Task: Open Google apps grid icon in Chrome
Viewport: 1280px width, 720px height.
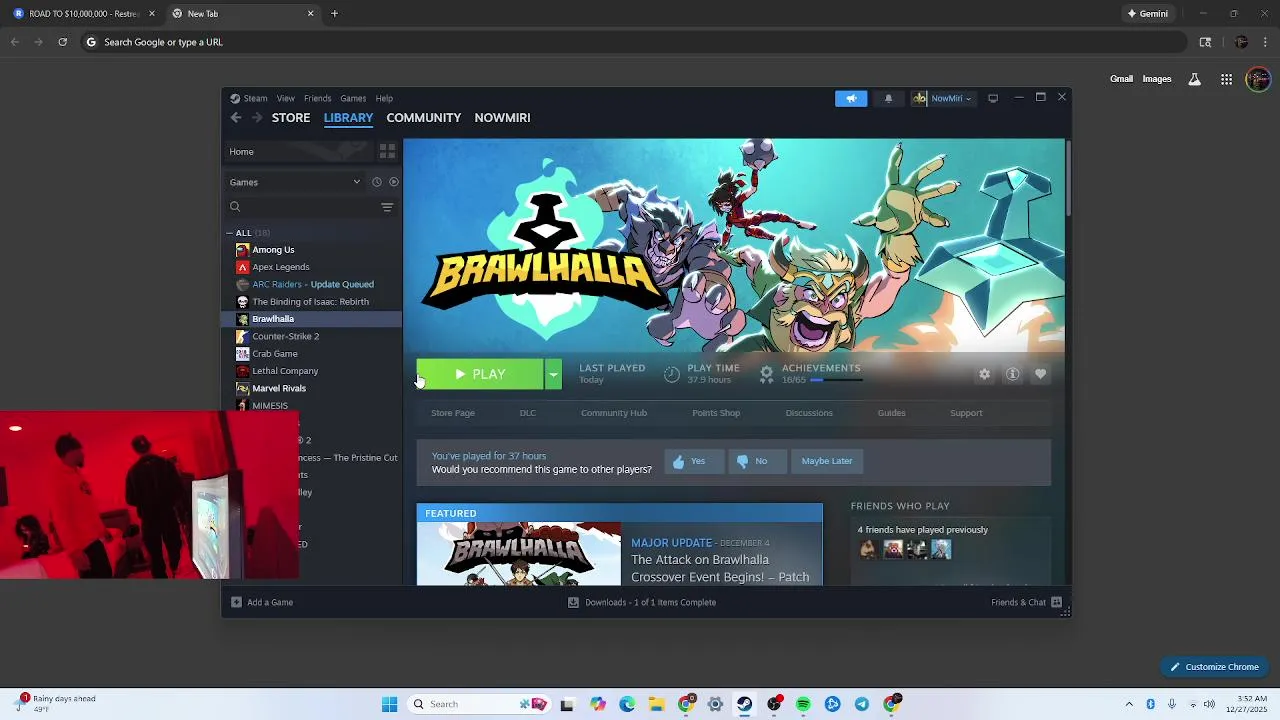Action: (x=1226, y=79)
